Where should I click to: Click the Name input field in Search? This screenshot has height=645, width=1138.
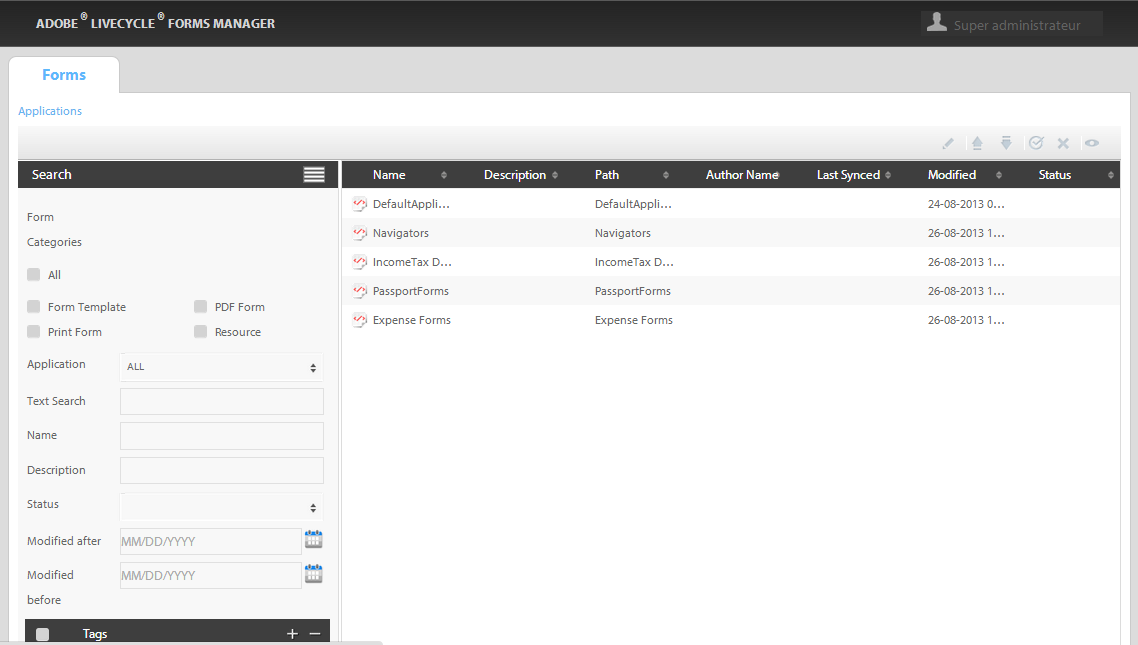221,436
